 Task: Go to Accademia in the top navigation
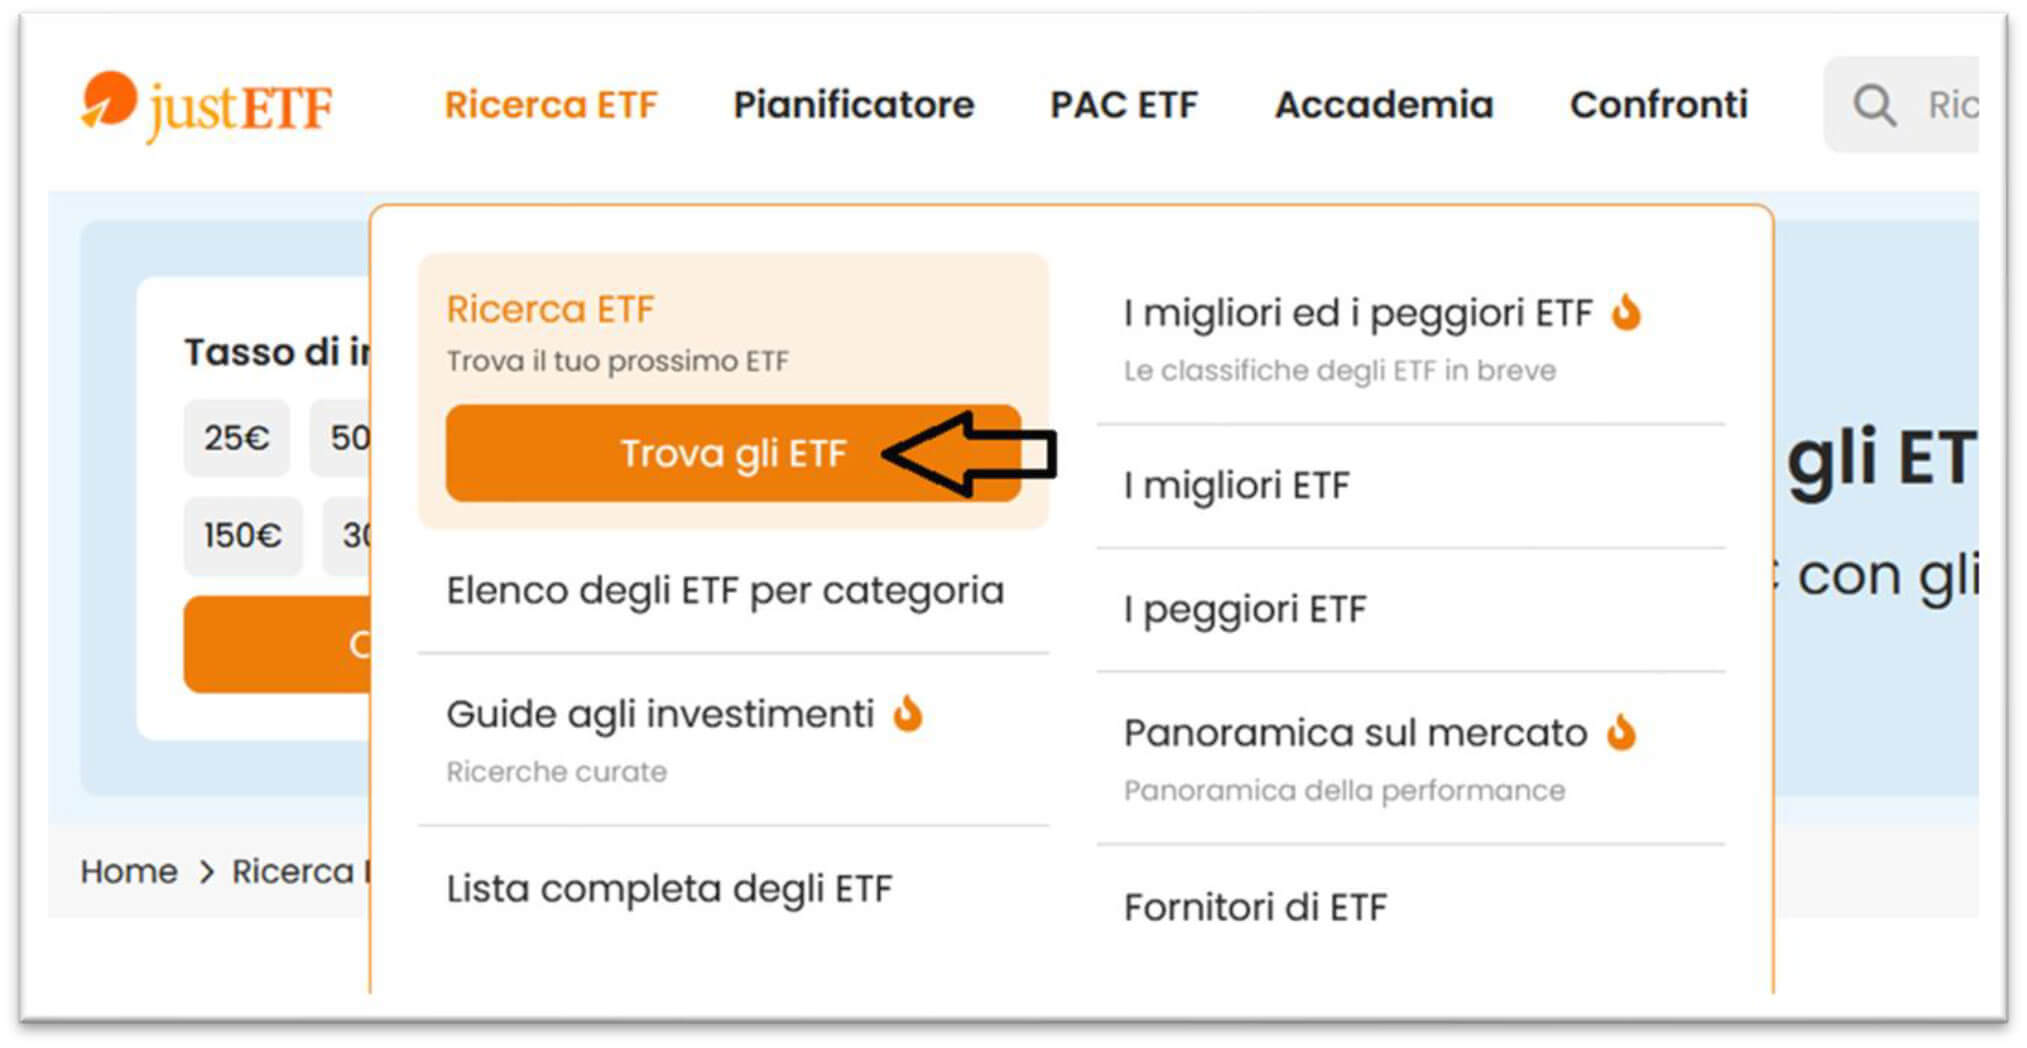(x=1383, y=105)
